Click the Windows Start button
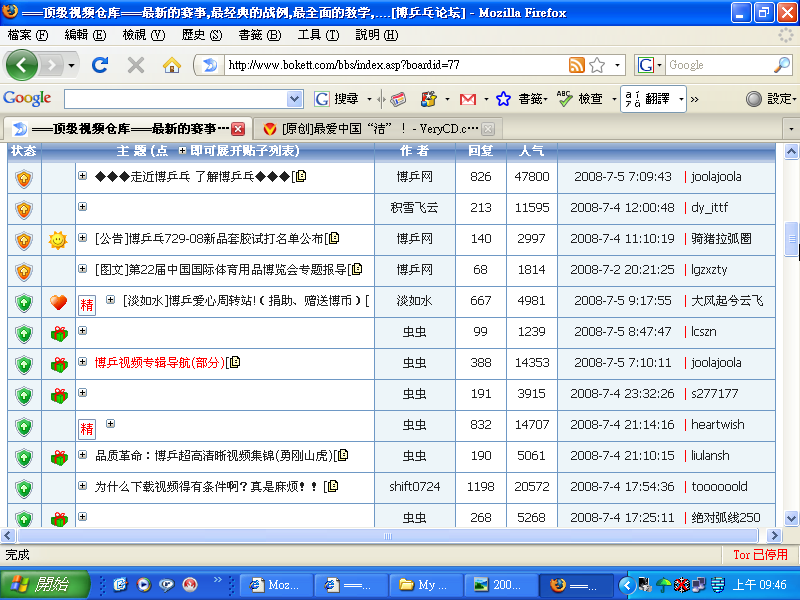 pyautogui.click(x=42, y=584)
